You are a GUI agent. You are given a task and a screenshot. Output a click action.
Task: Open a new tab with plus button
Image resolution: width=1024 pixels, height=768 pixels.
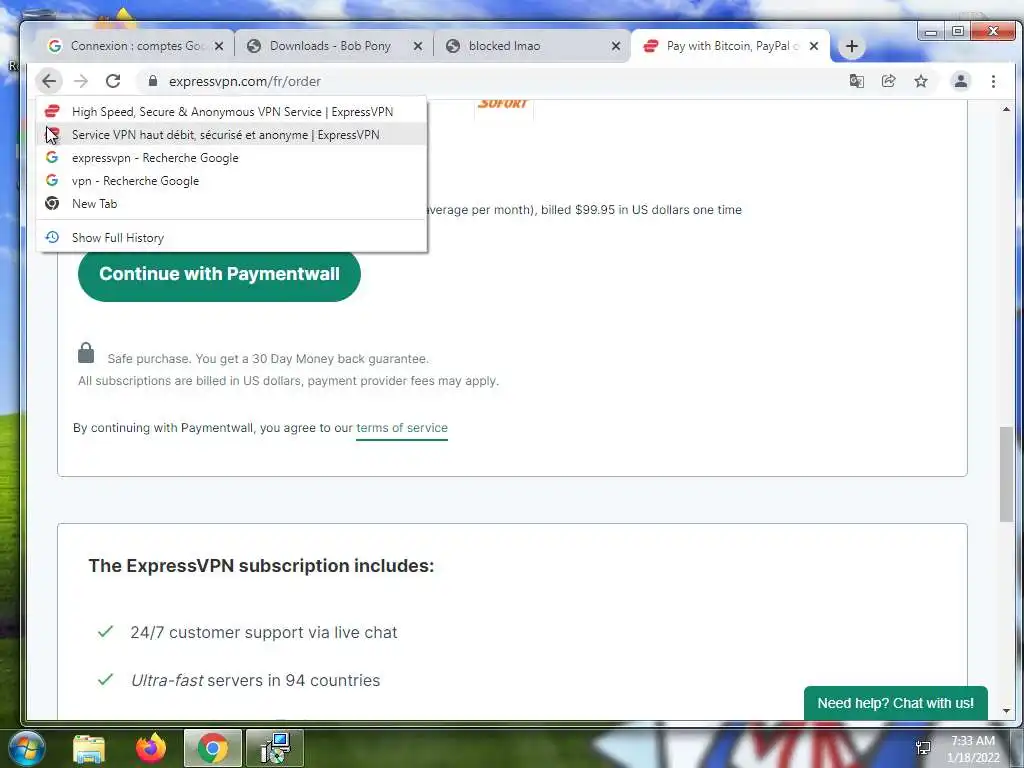coord(852,46)
